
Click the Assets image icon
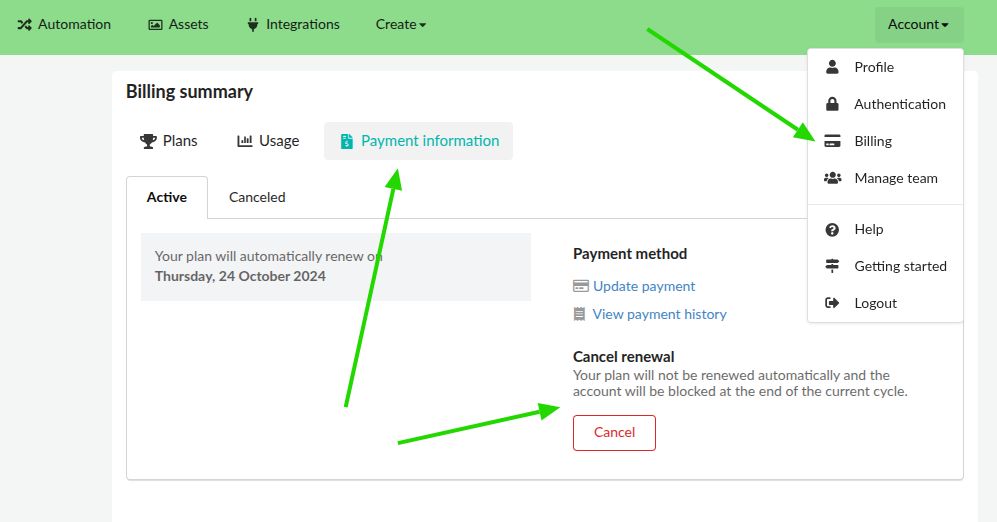point(155,25)
